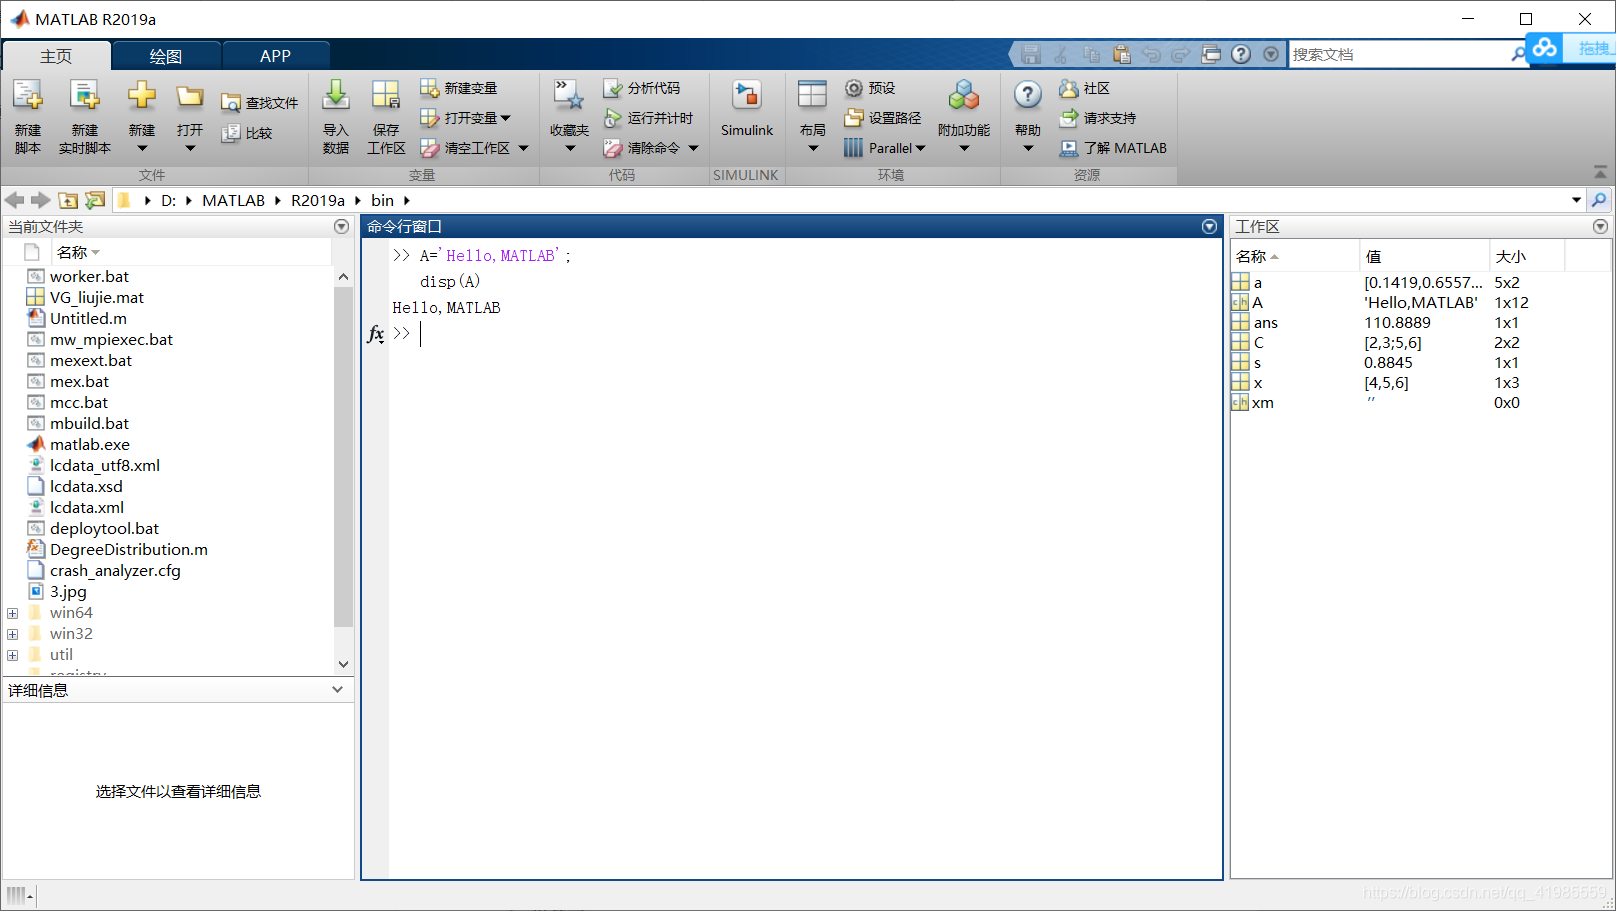Expand the util folder
The height and width of the screenshot is (911, 1616).
point(12,655)
